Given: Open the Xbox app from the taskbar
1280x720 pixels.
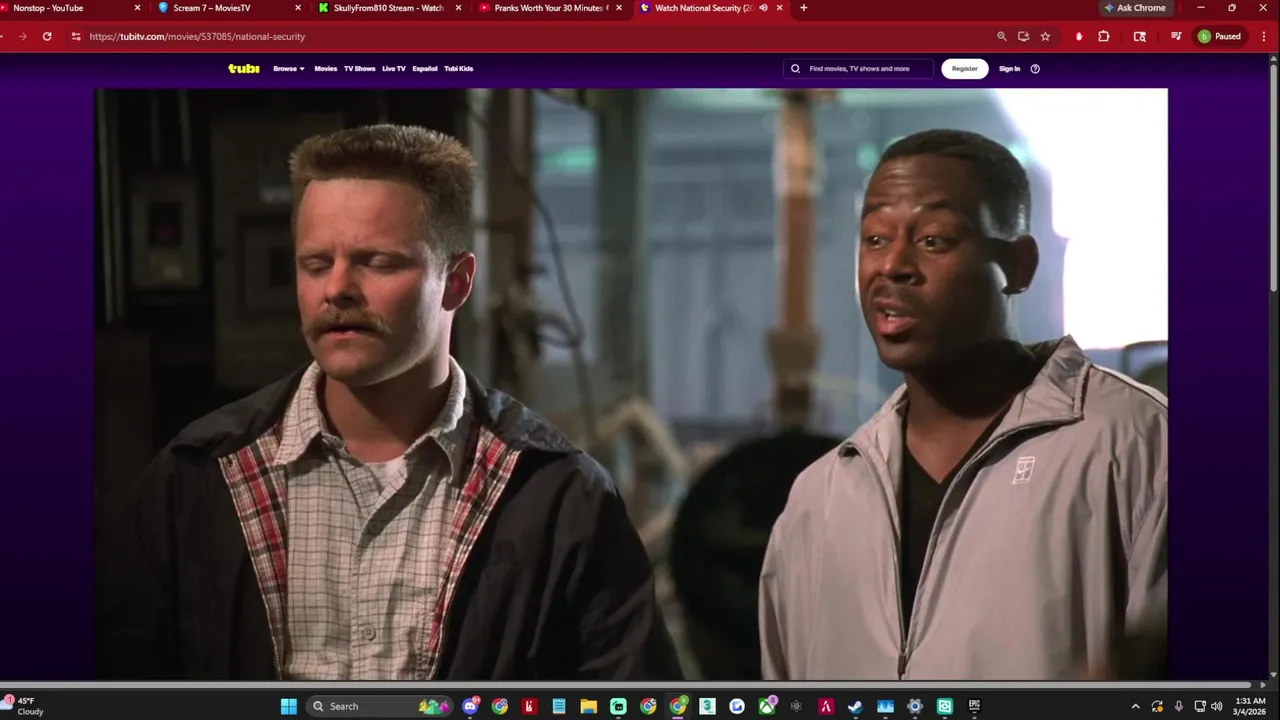Looking at the screenshot, I should coord(767,706).
